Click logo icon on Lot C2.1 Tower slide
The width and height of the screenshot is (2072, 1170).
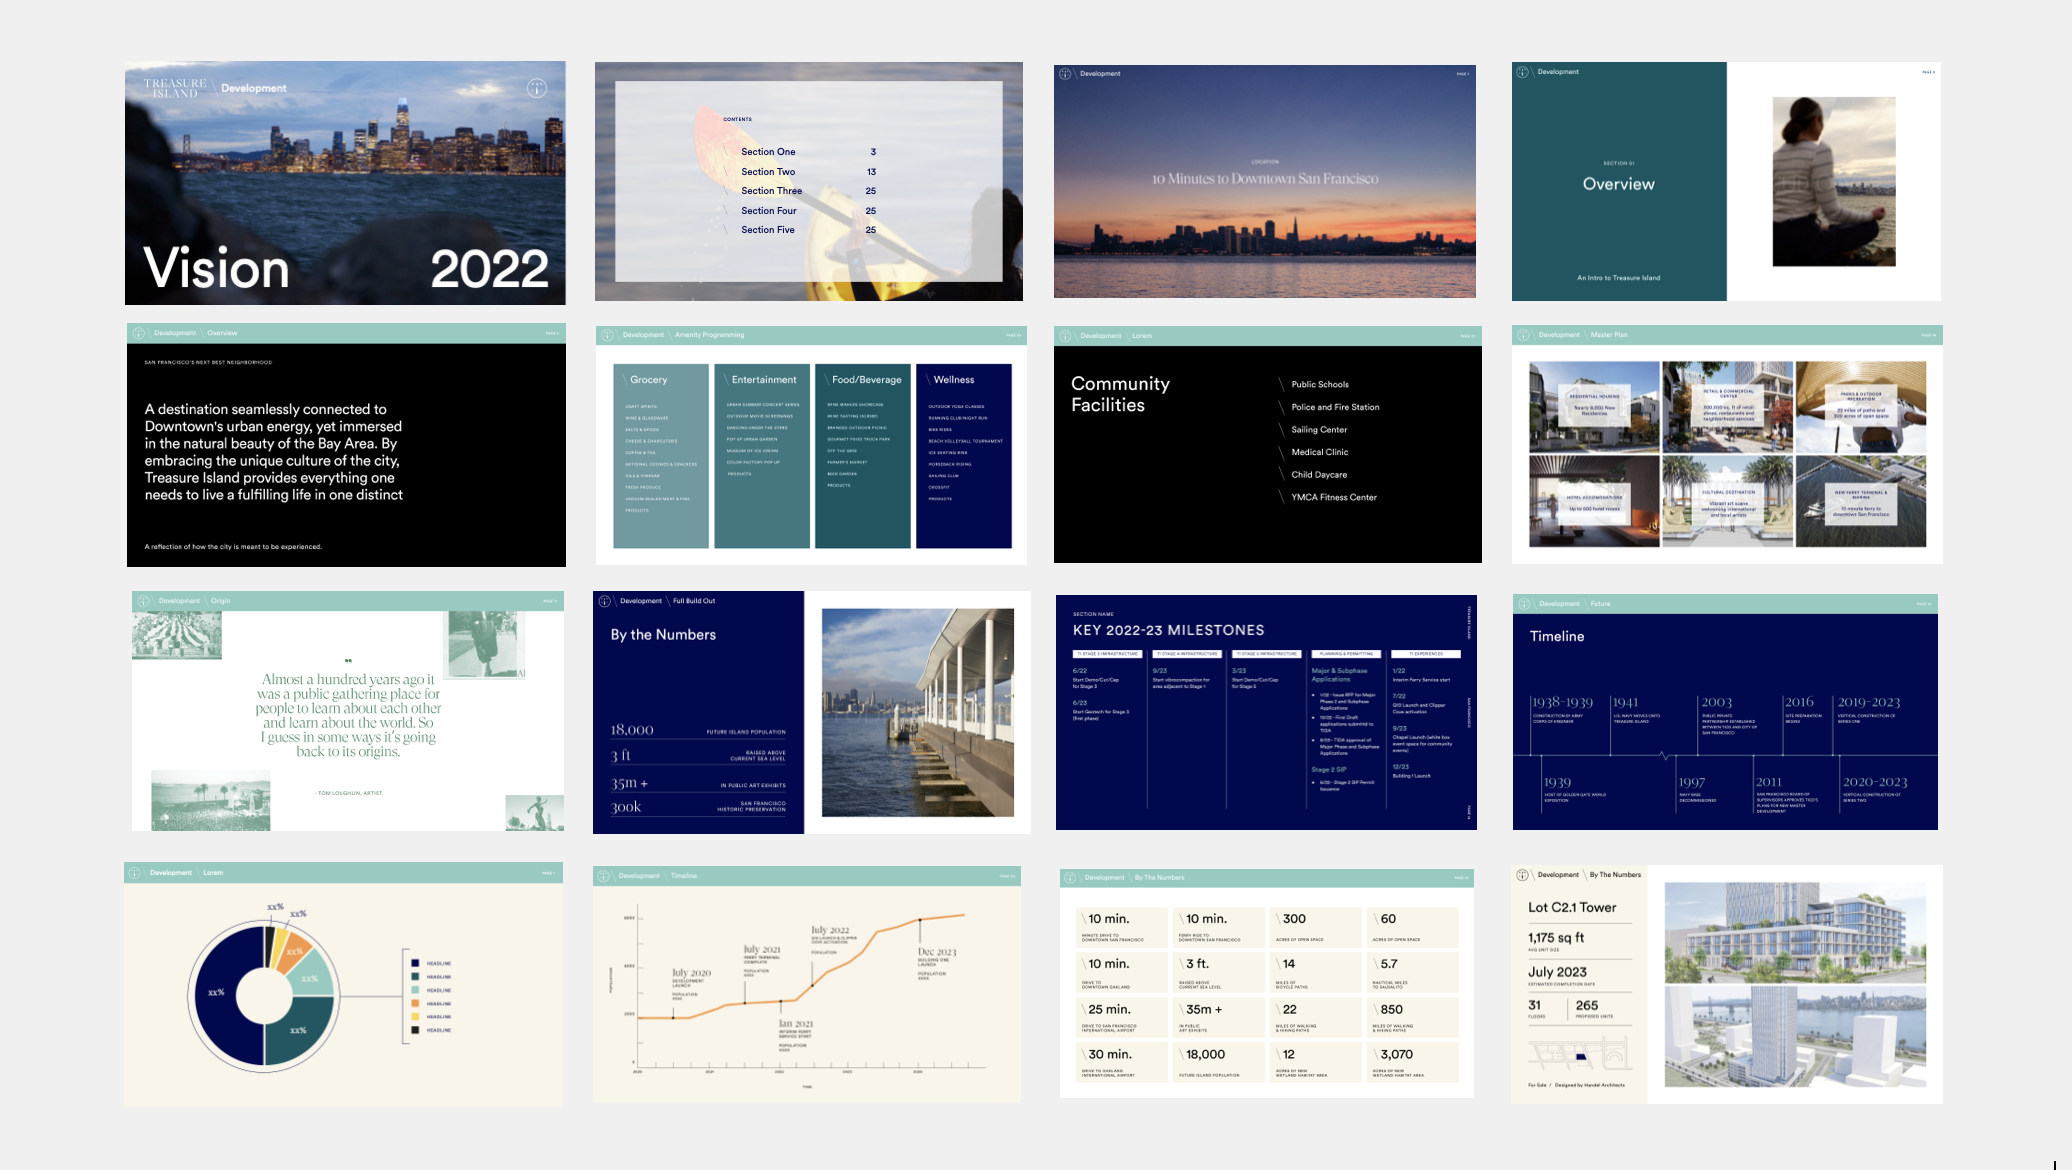1522,875
